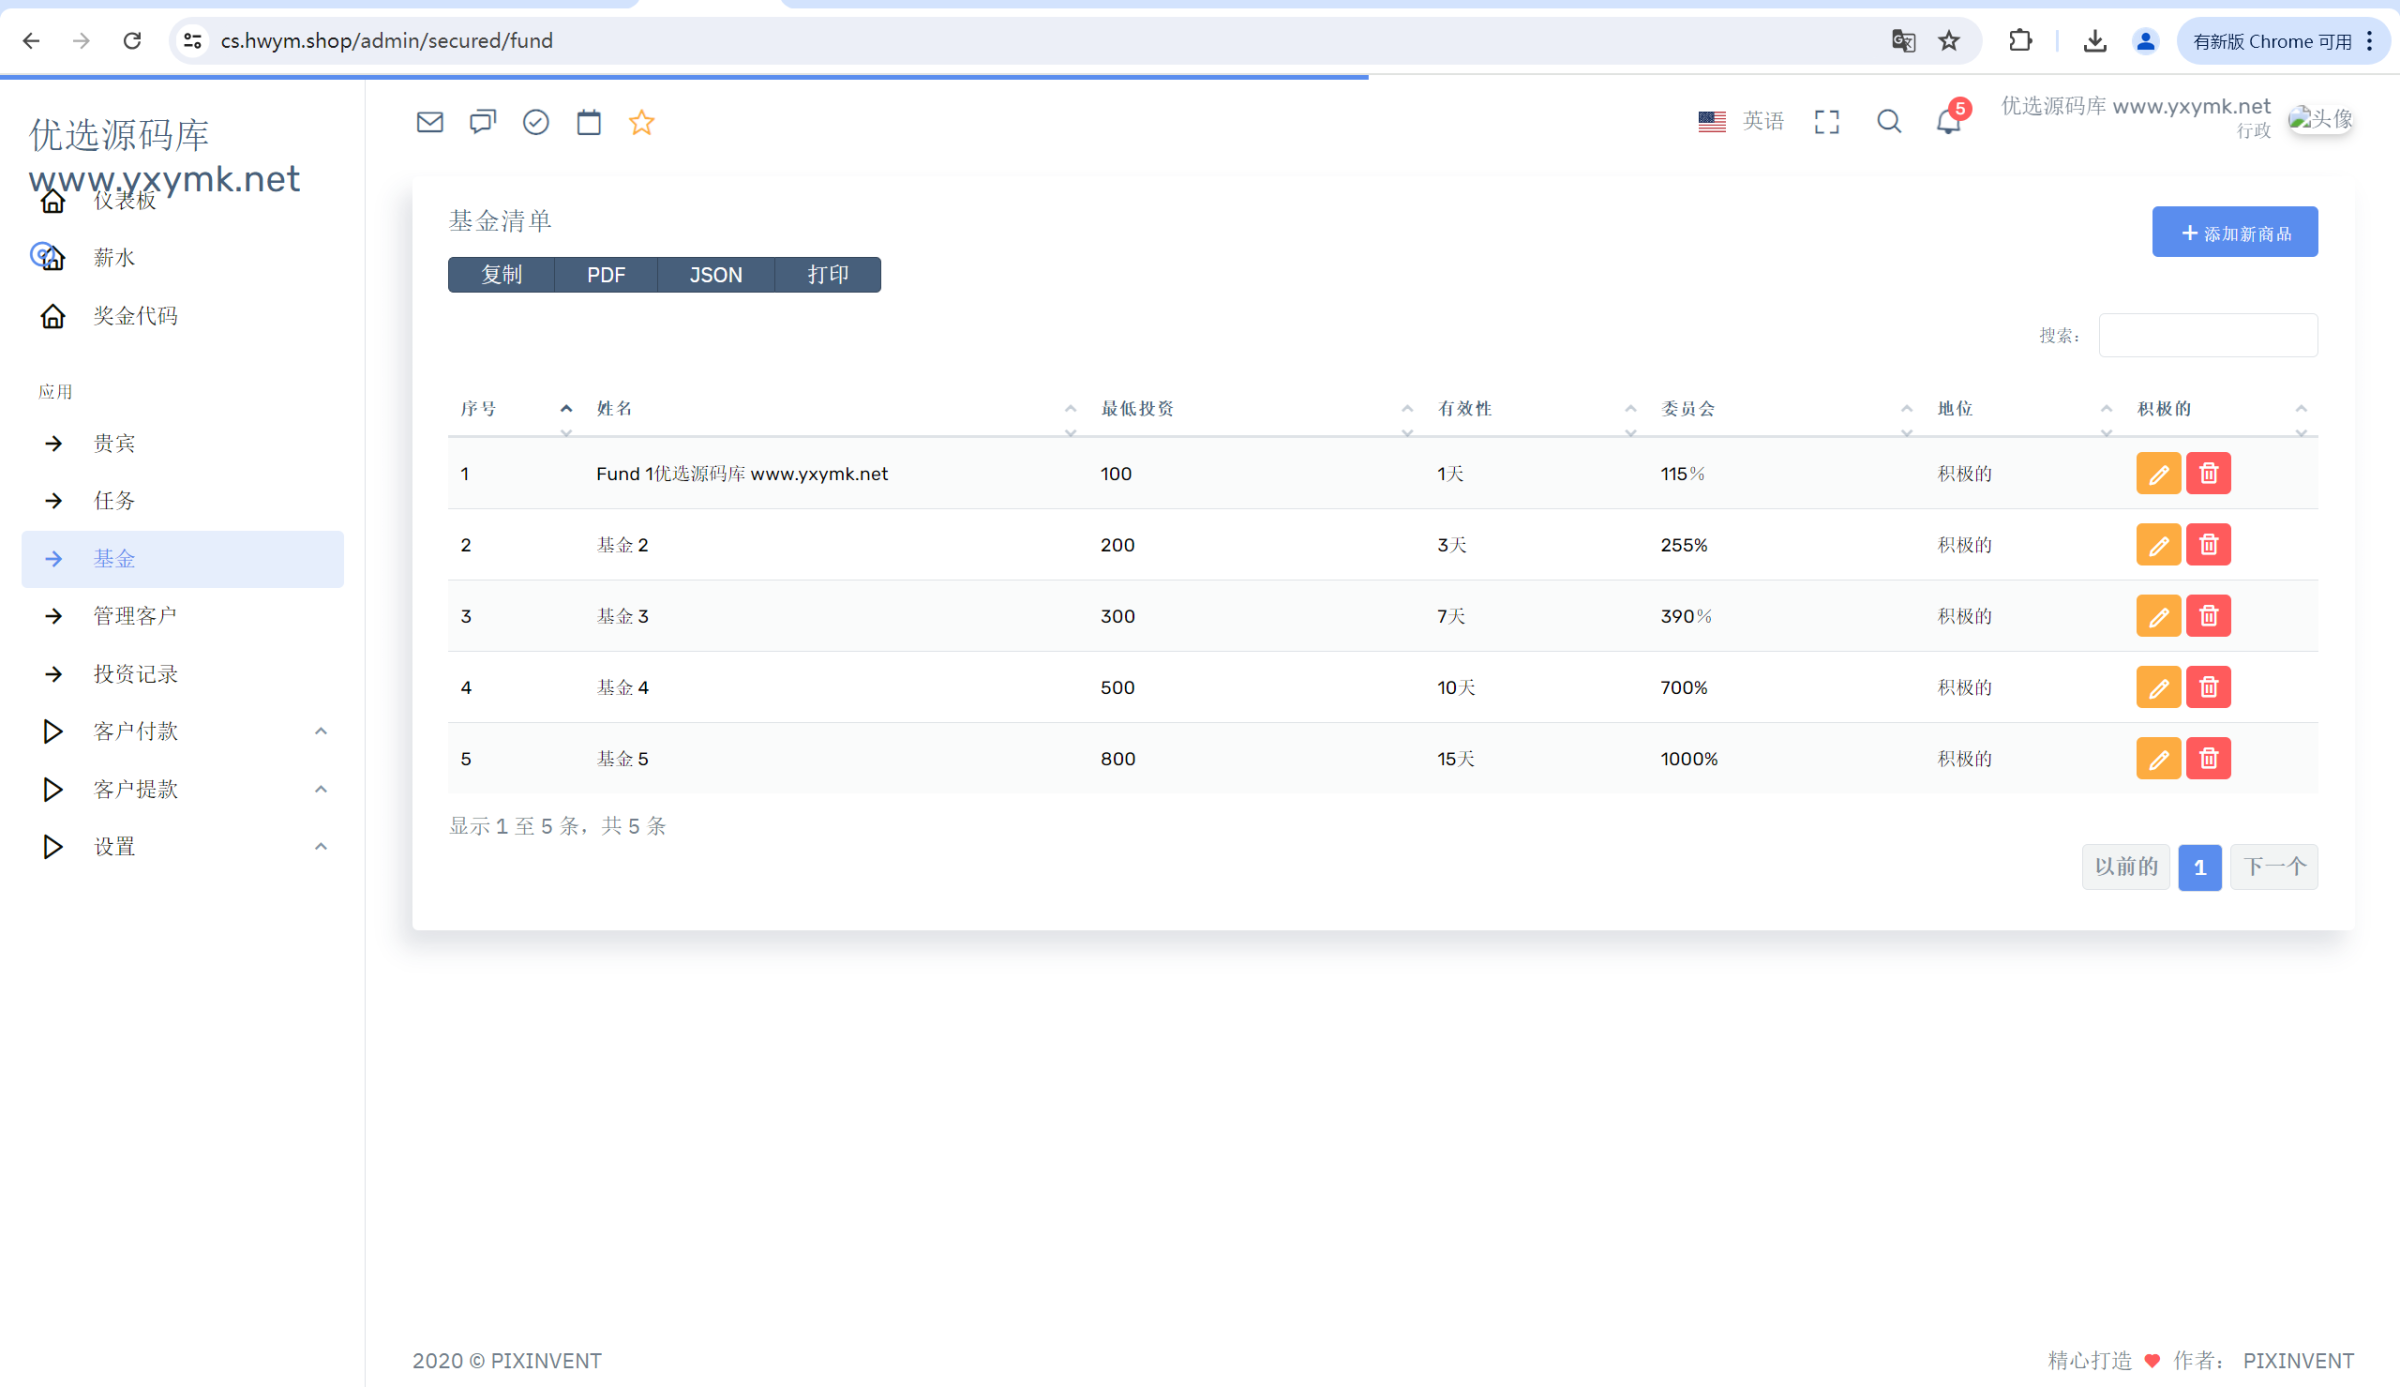Image resolution: width=2400 pixels, height=1387 pixels.
Task: Export table using the PDF button
Action: coord(606,275)
